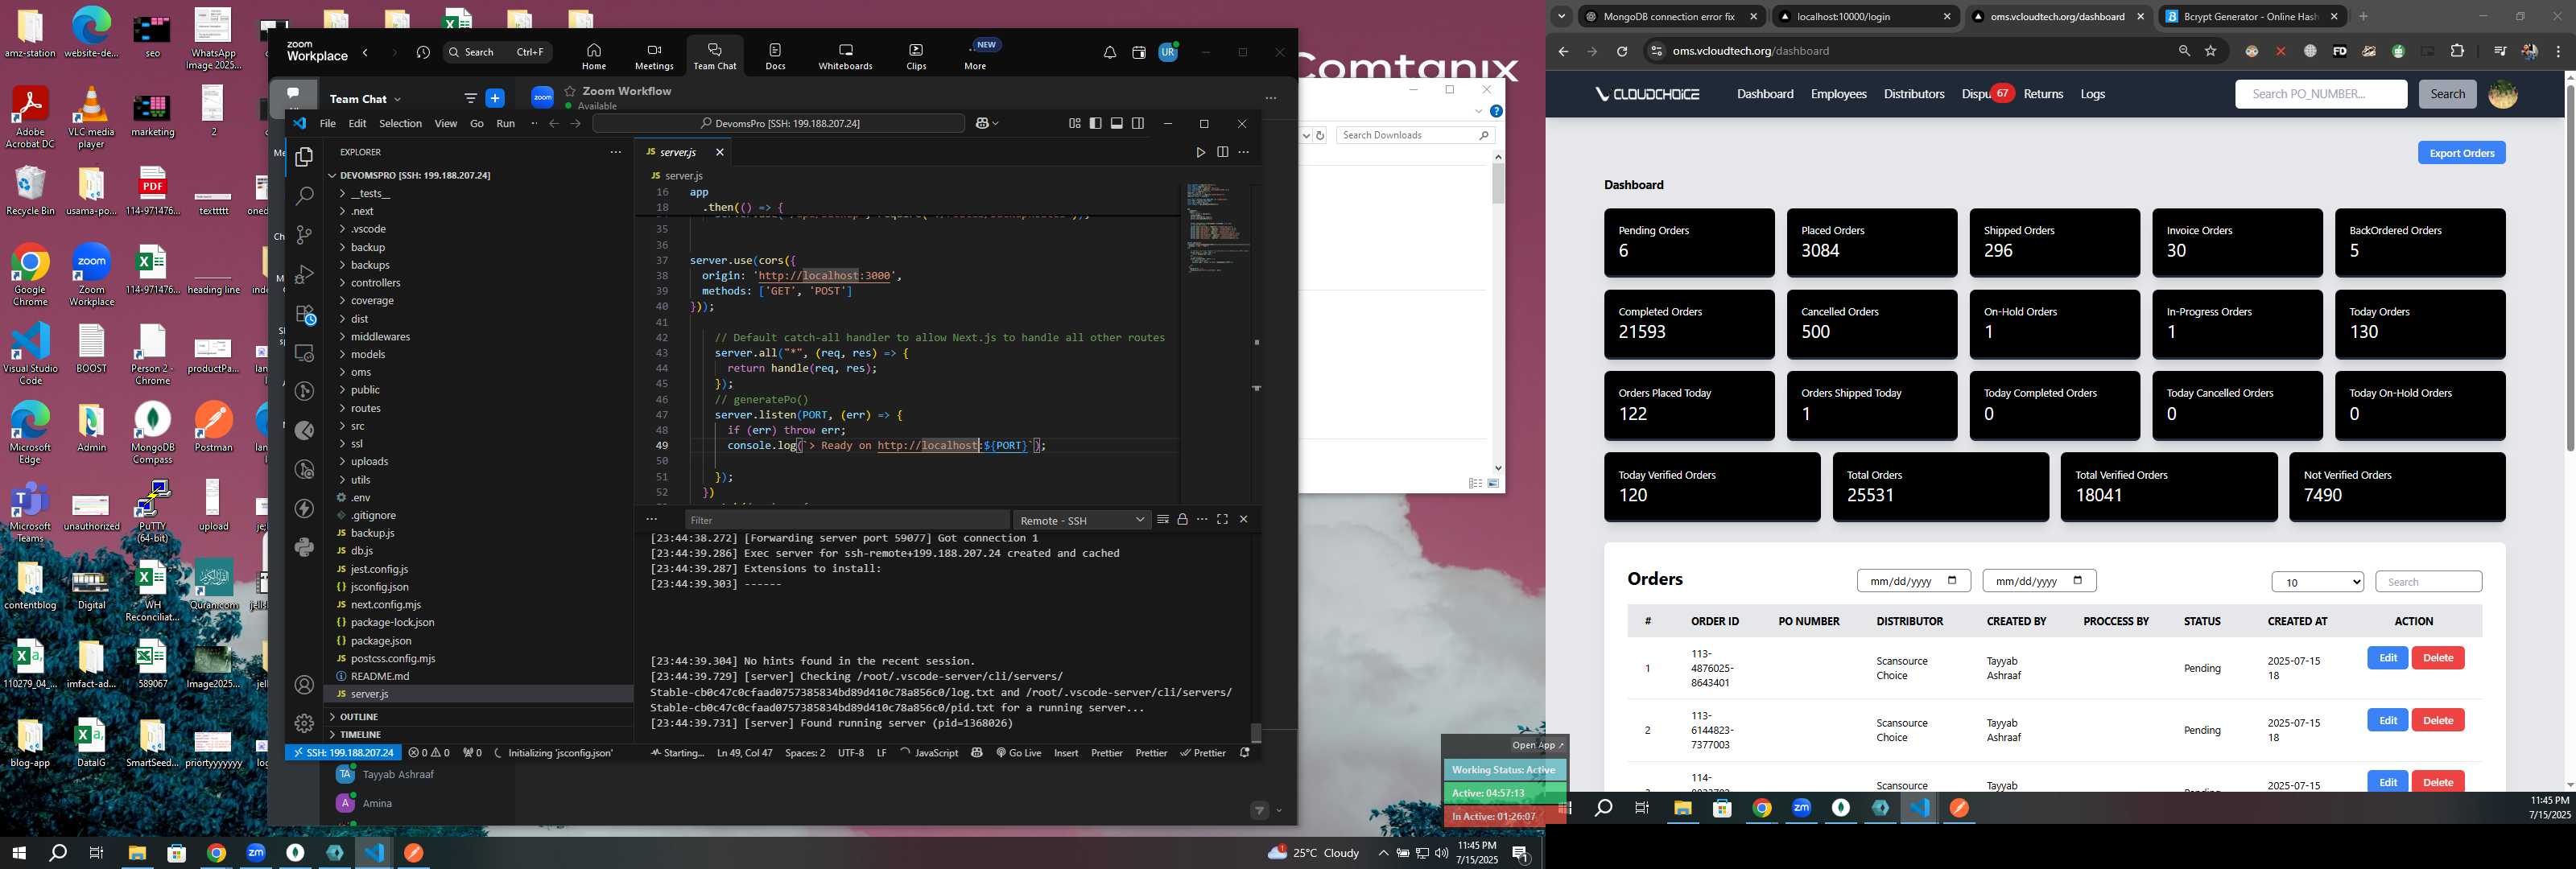The image size is (2576, 869).
Task: Open the View menu in VS Code
Action: [x=446, y=123]
